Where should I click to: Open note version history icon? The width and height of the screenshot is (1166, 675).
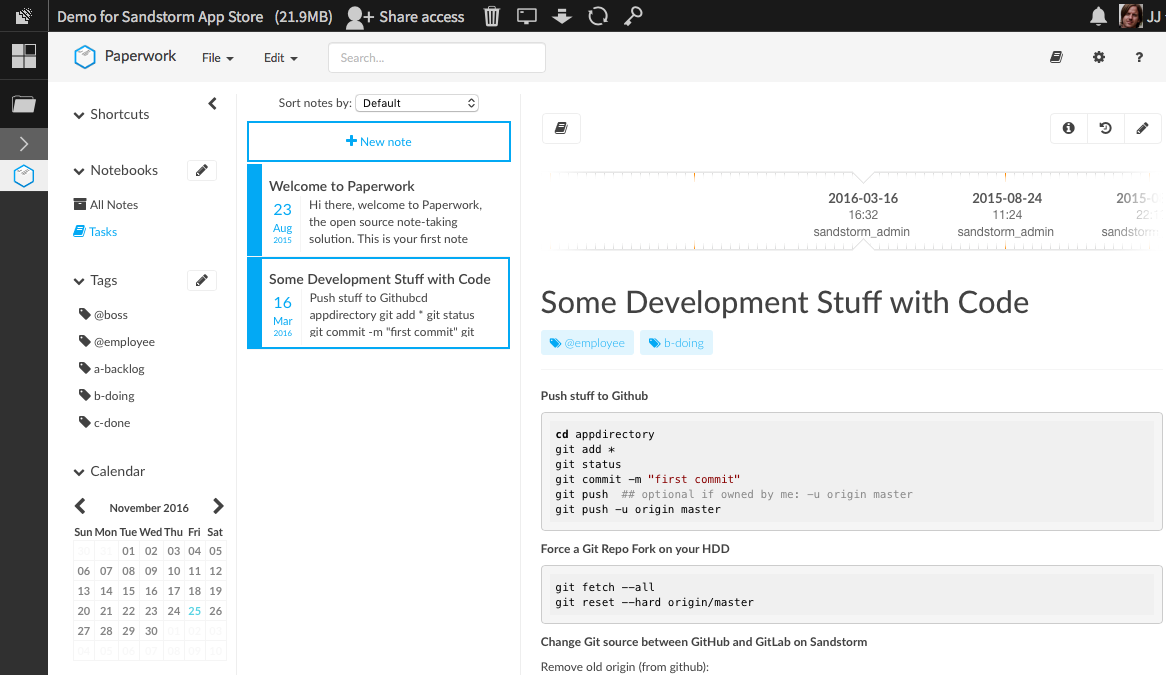click(x=1106, y=128)
